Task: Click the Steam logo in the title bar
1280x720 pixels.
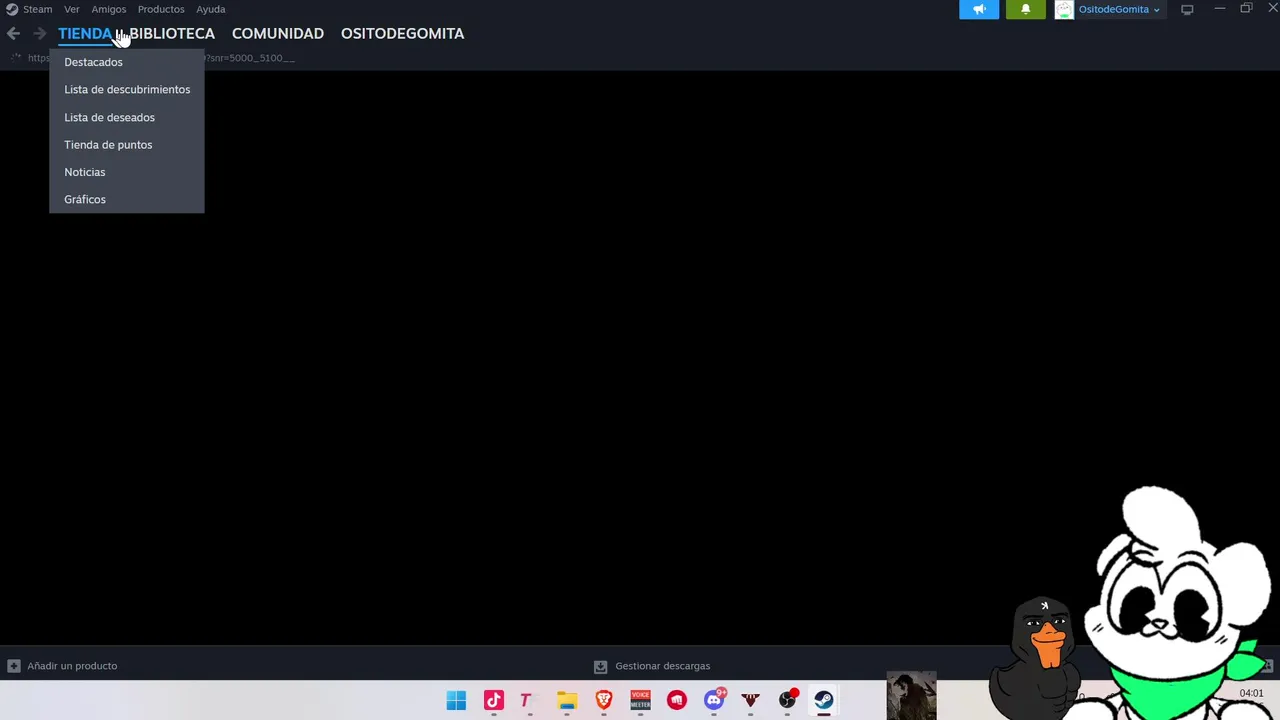Action: [x=12, y=9]
